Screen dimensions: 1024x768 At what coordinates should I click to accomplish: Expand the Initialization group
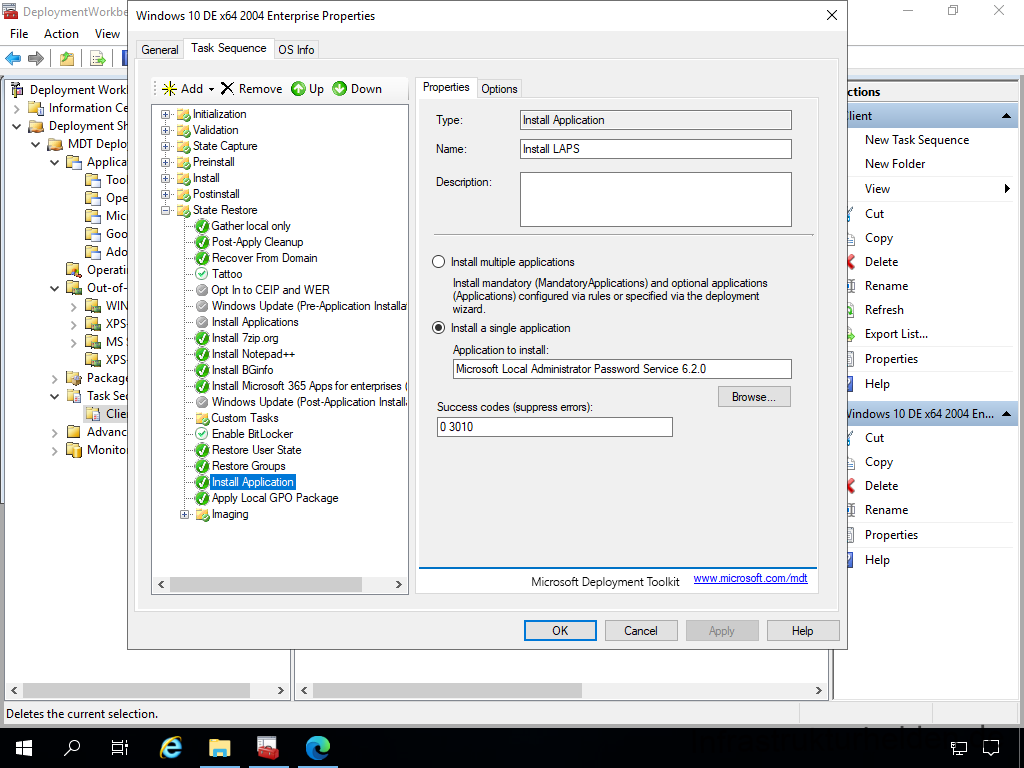(166, 114)
